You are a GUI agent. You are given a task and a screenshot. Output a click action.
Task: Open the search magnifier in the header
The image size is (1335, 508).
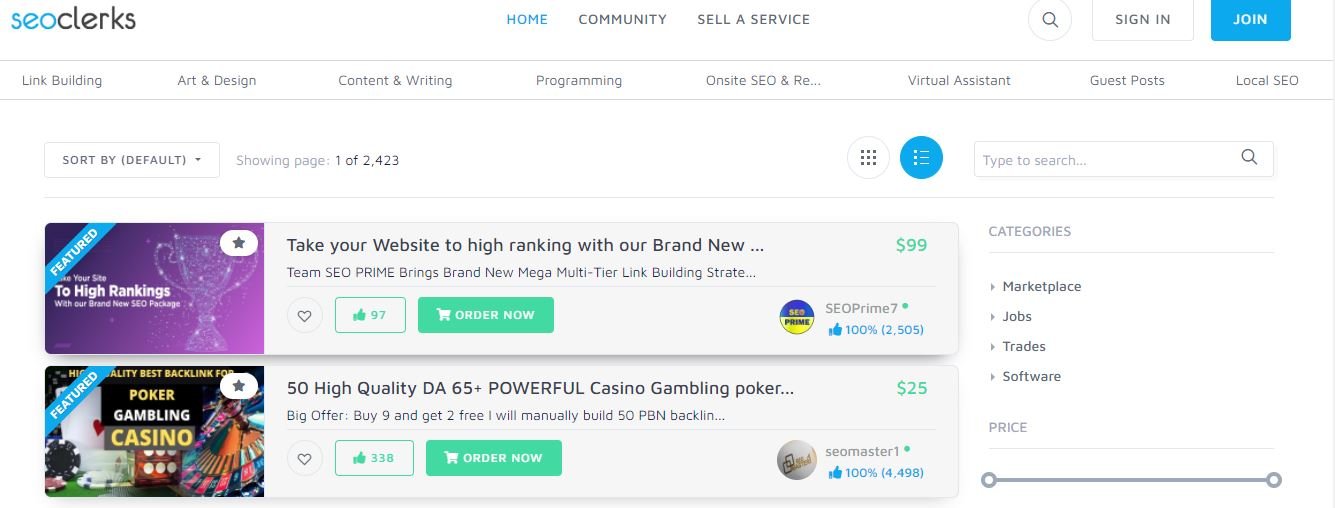(1049, 19)
